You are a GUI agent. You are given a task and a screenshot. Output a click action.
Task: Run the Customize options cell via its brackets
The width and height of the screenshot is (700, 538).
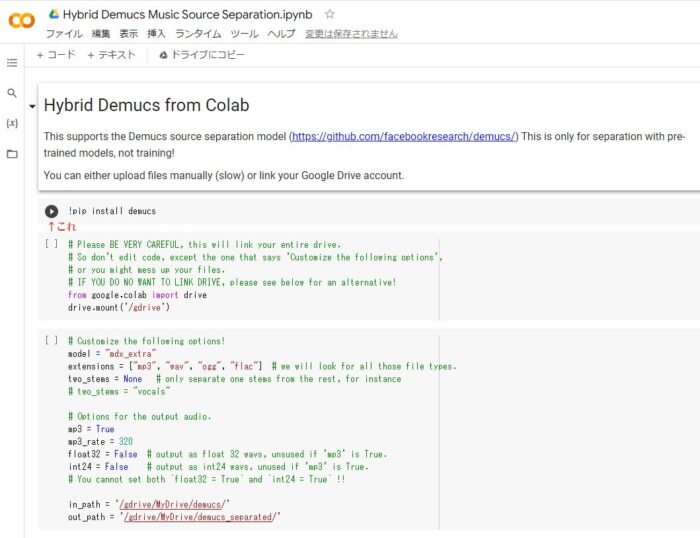point(51,340)
